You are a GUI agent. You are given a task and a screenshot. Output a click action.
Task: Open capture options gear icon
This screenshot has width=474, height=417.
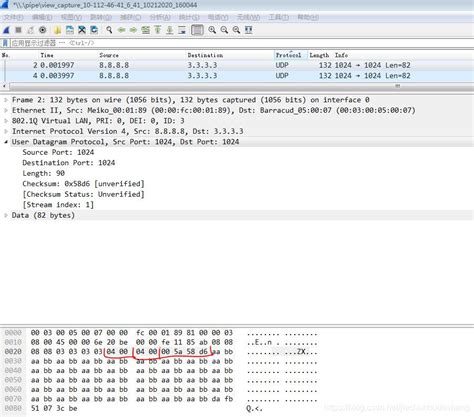tap(43, 30)
